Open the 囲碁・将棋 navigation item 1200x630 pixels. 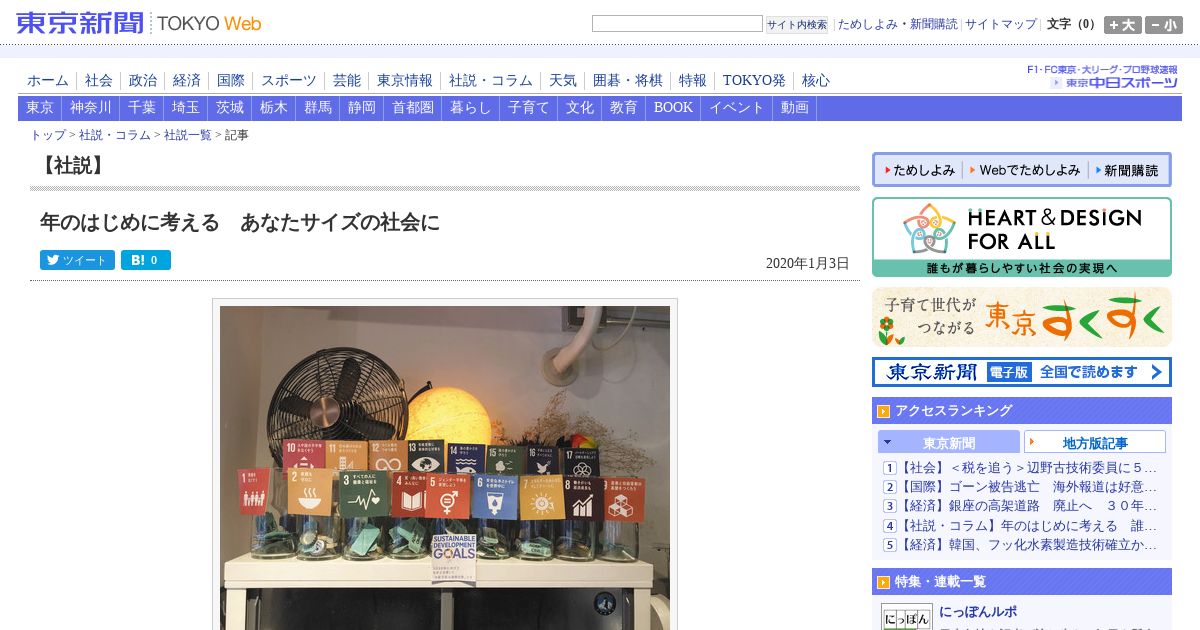628,81
